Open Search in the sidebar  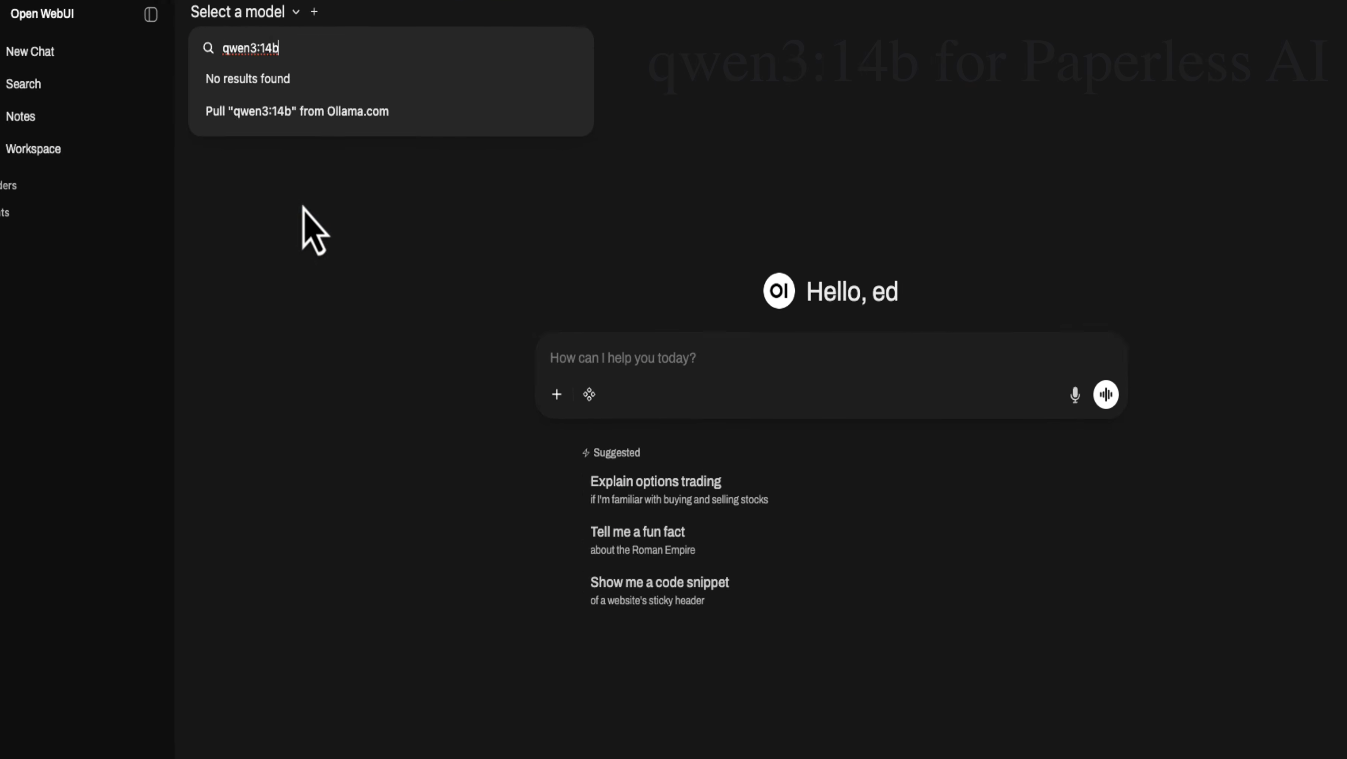(x=24, y=84)
